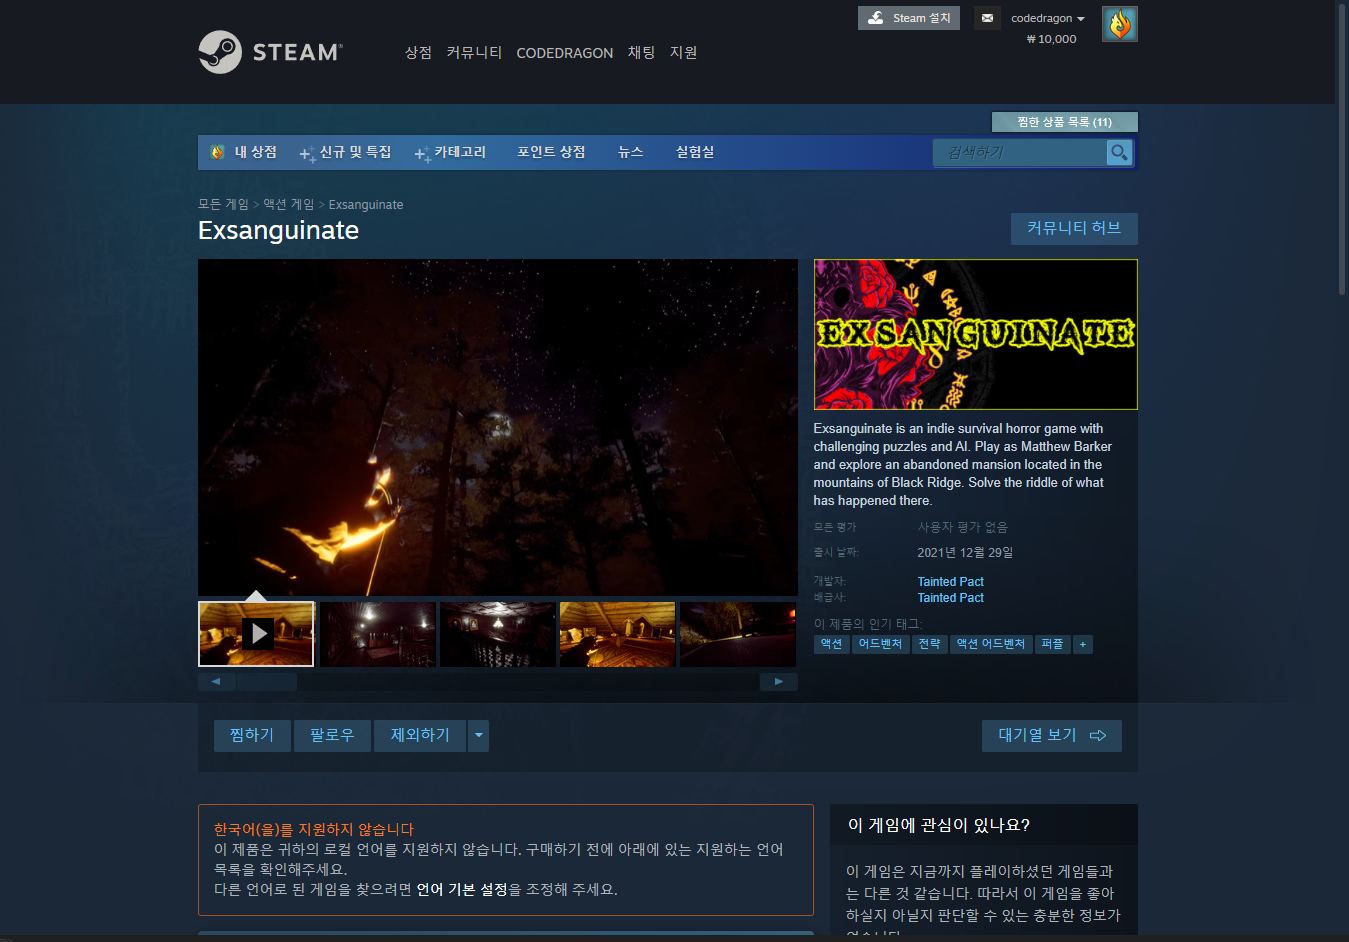Select the fourth bedroom screenshot thumbnail

(x=617, y=634)
